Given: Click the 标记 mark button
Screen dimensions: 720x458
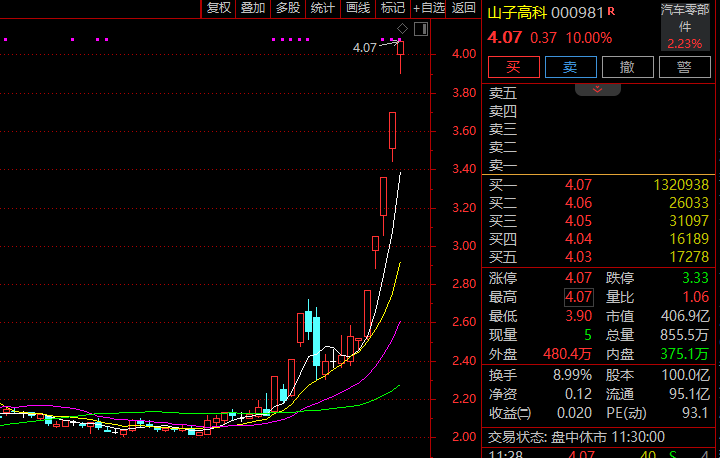Looking at the screenshot, I should coord(393,8).
